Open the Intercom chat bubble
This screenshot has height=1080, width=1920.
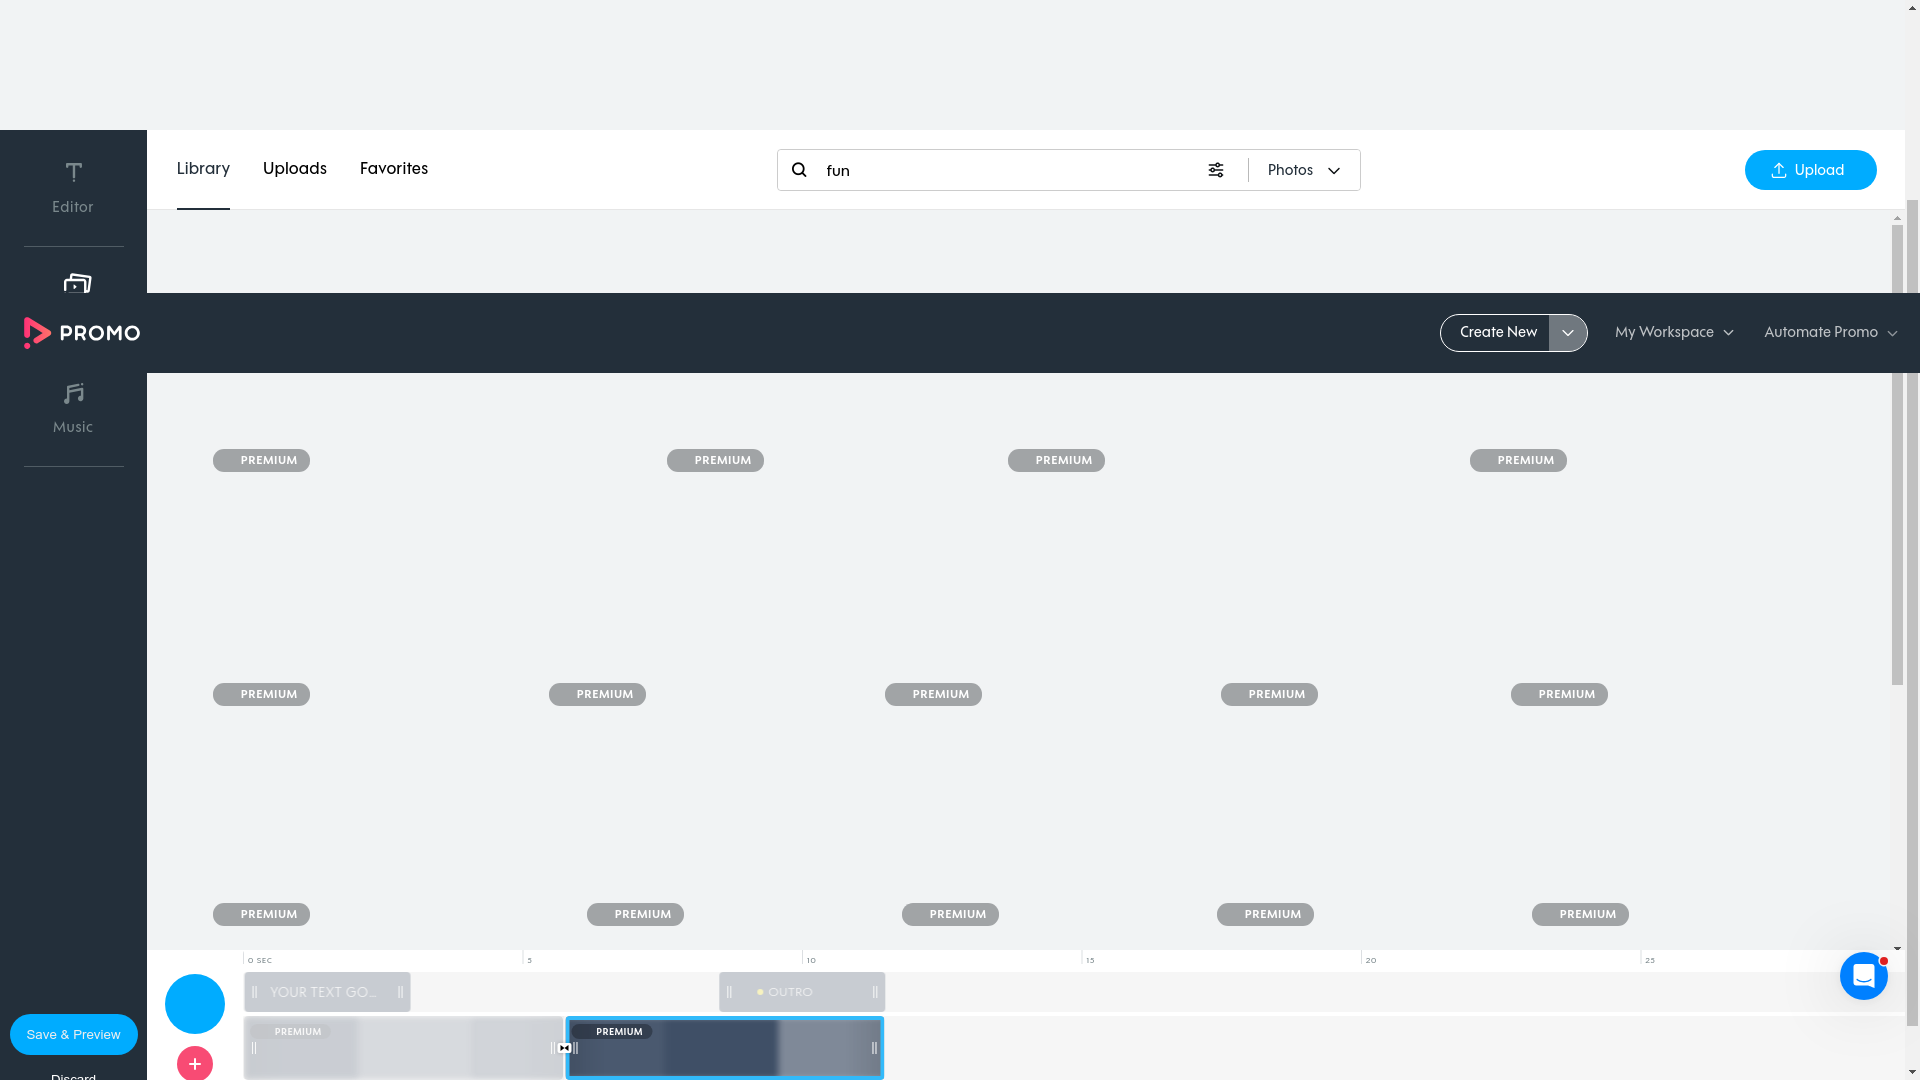click(1864, 976)
